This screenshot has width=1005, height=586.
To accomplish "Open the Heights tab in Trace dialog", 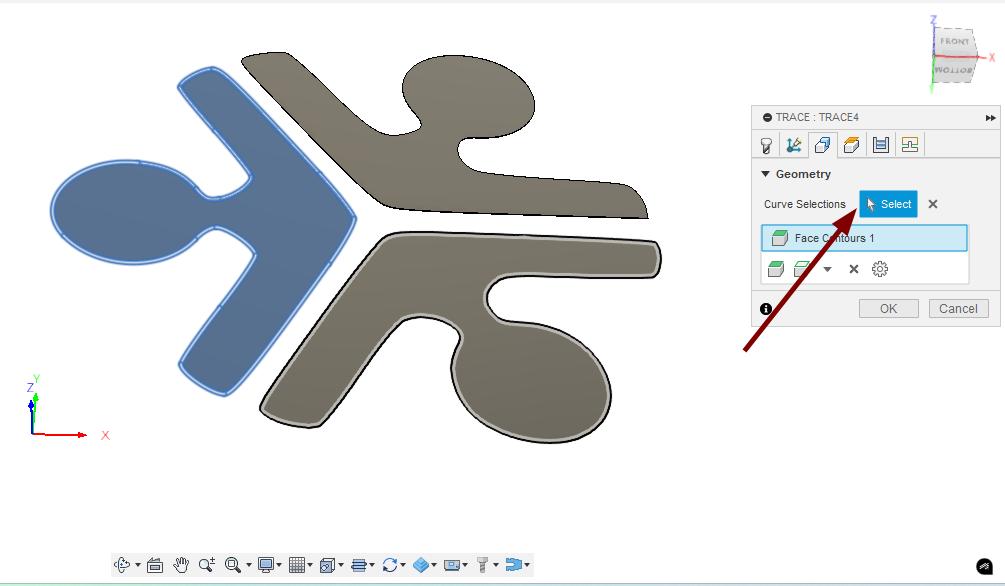I will [851, 145].
